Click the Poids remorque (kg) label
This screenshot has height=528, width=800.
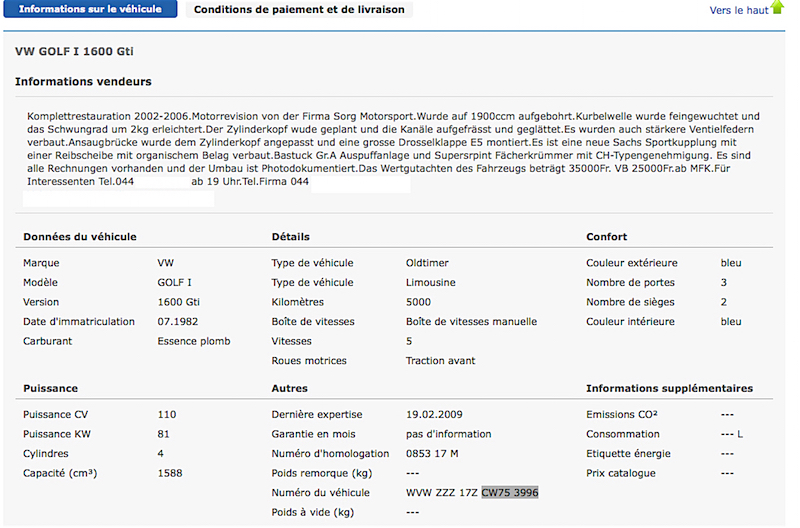click(321, 473)
